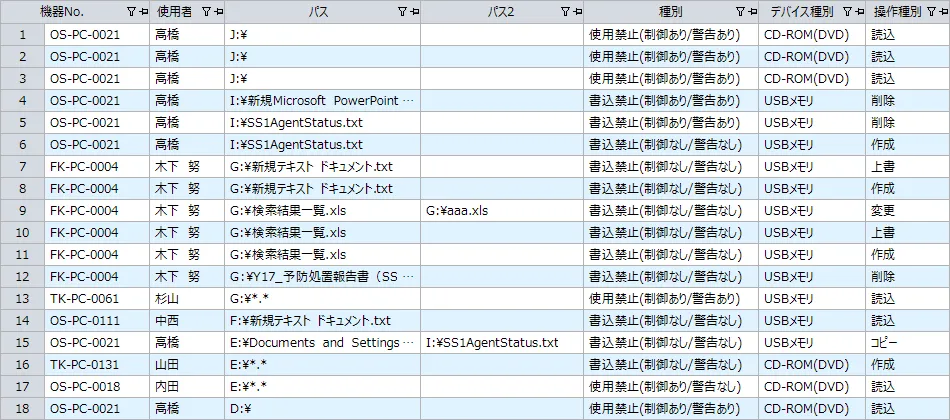Click F:¥新規テキスト ドキュメント.txt path cell
The image size is (950, 420).
pos(322,321)
